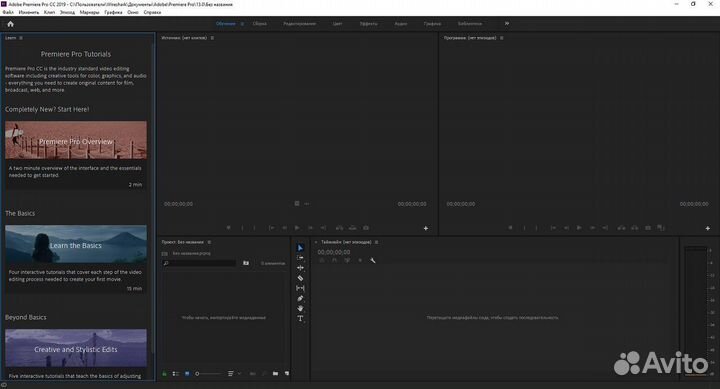Image resolution: width=720 pixels, height=389 pixels.
Task: Switch to the Цвет workspace tab
Action: [x=338, y=23]
